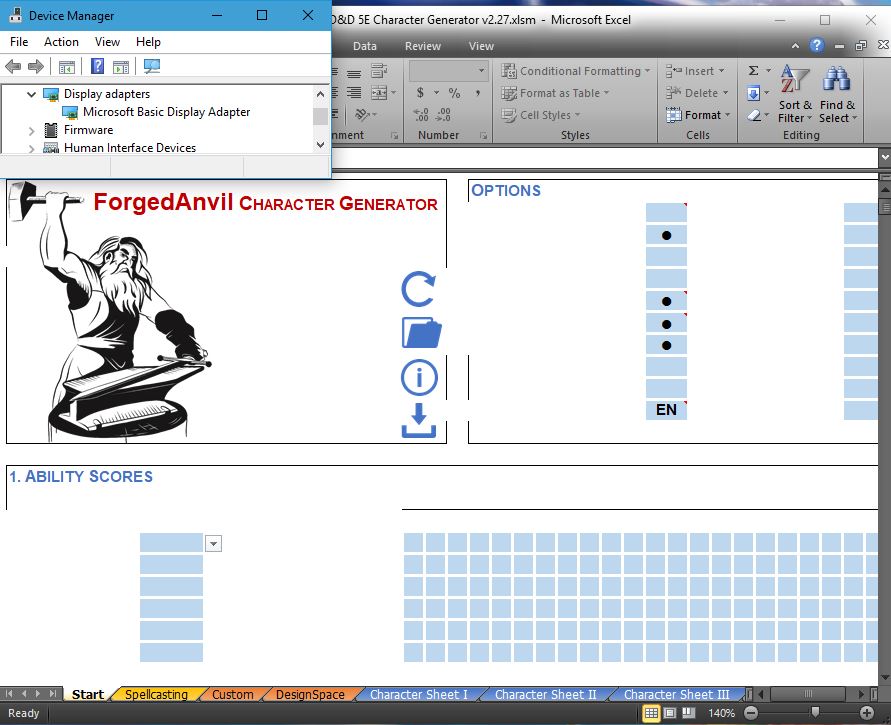891x725 pixels.
Task: Open the Cell Styles dropdown
Action: pos(541,115)
